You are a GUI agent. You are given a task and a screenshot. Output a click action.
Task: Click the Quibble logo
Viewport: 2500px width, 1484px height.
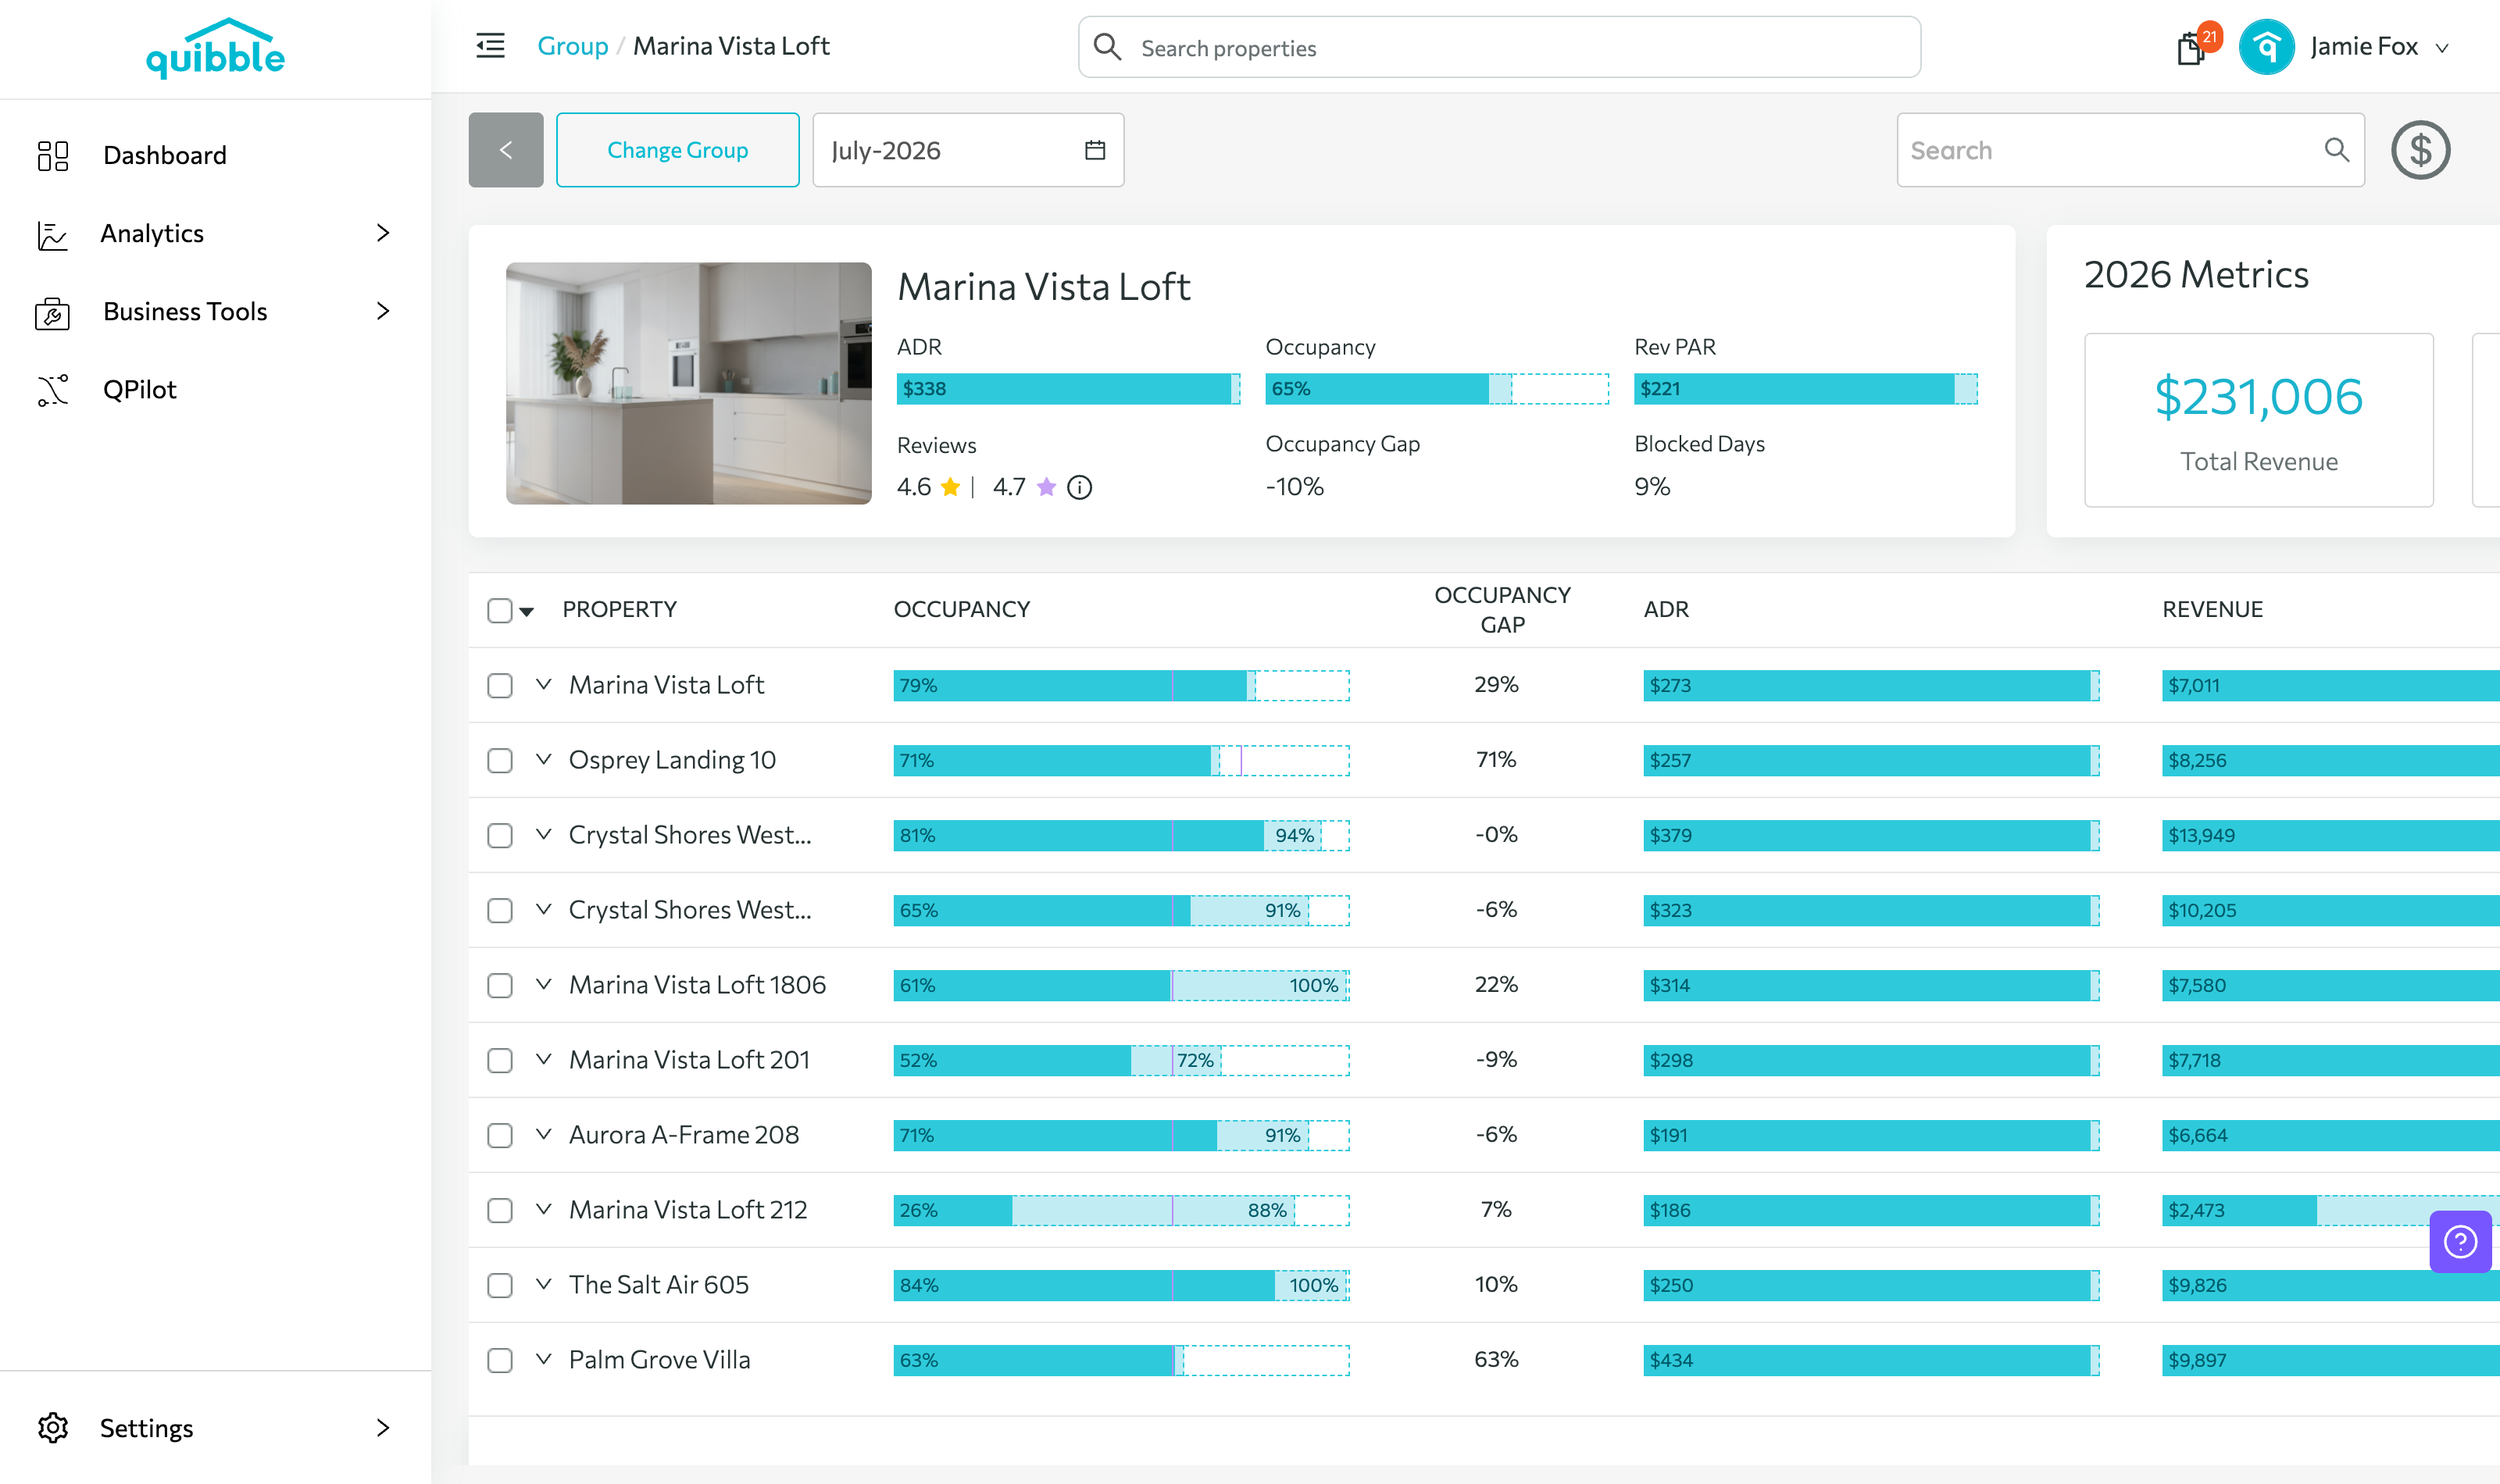tap(215, 48)
